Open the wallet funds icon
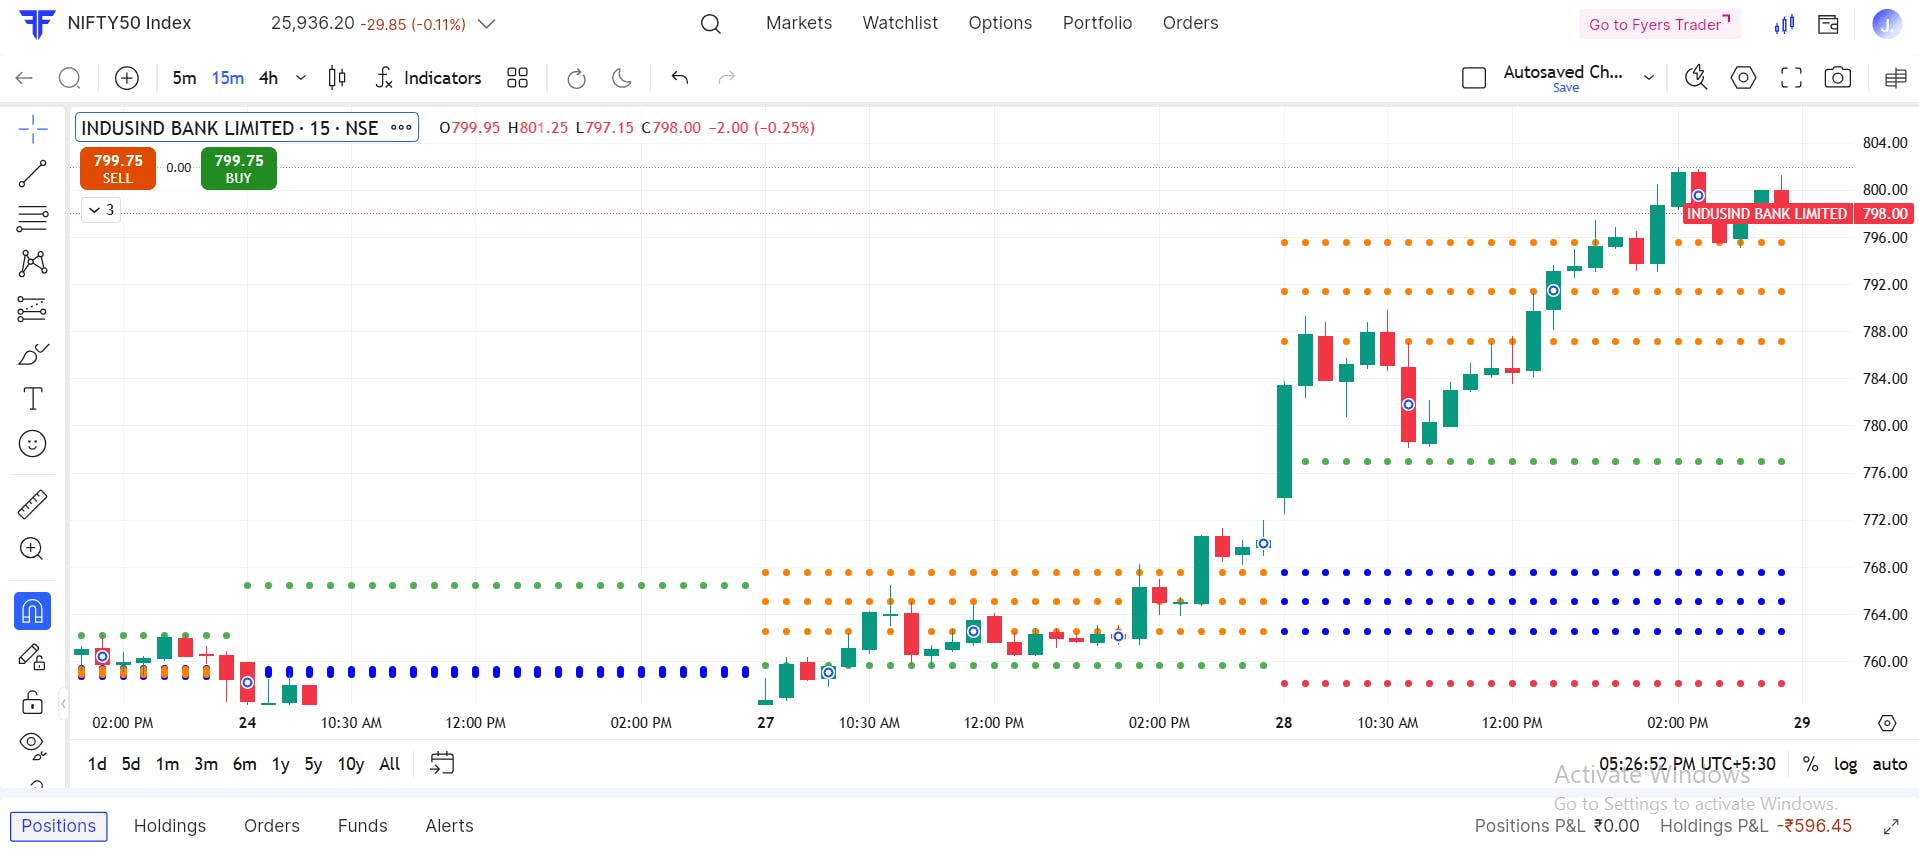Viewport: 1919px width, 855px height. tap(1829, 24)
